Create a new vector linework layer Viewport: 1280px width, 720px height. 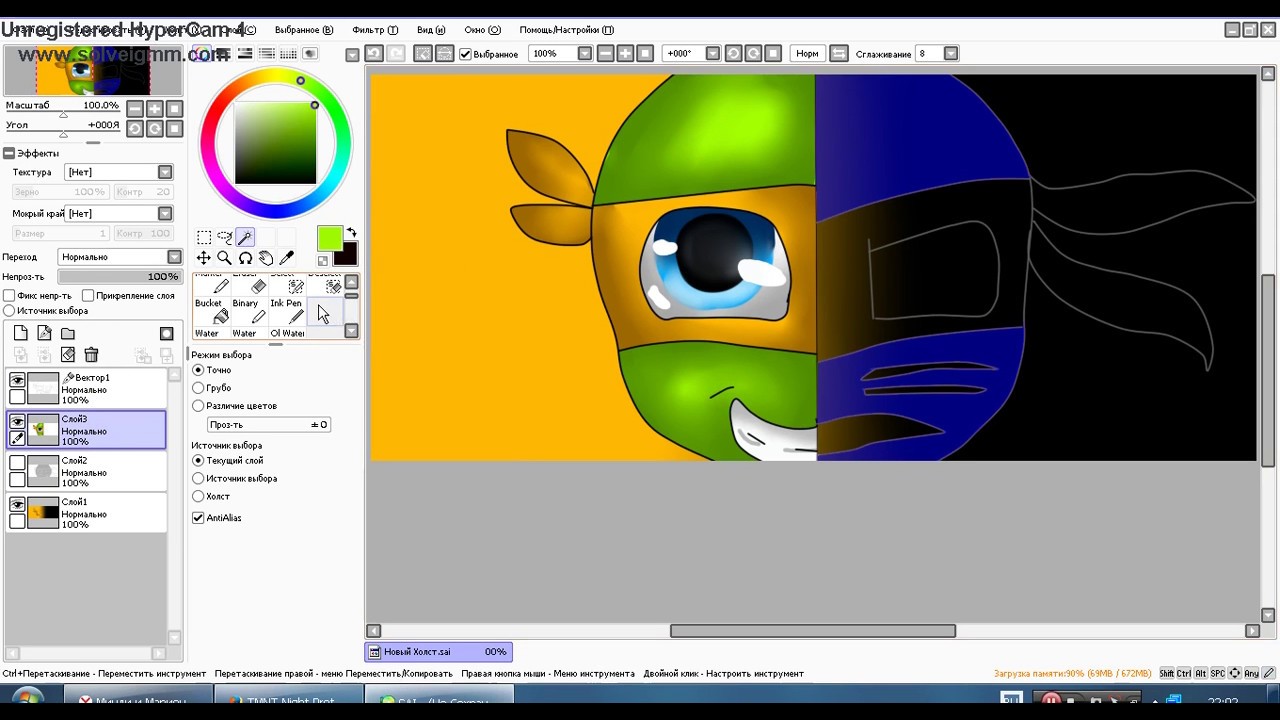tap(44, 333)
